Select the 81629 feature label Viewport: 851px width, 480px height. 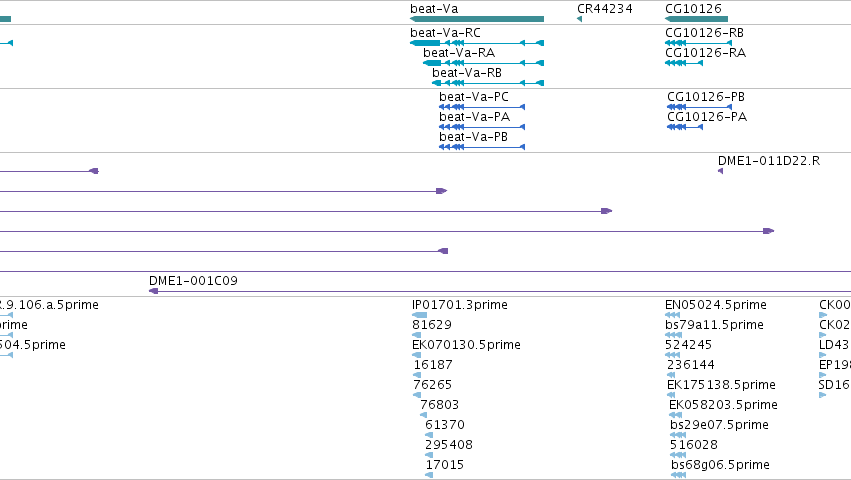pos(432,325)
